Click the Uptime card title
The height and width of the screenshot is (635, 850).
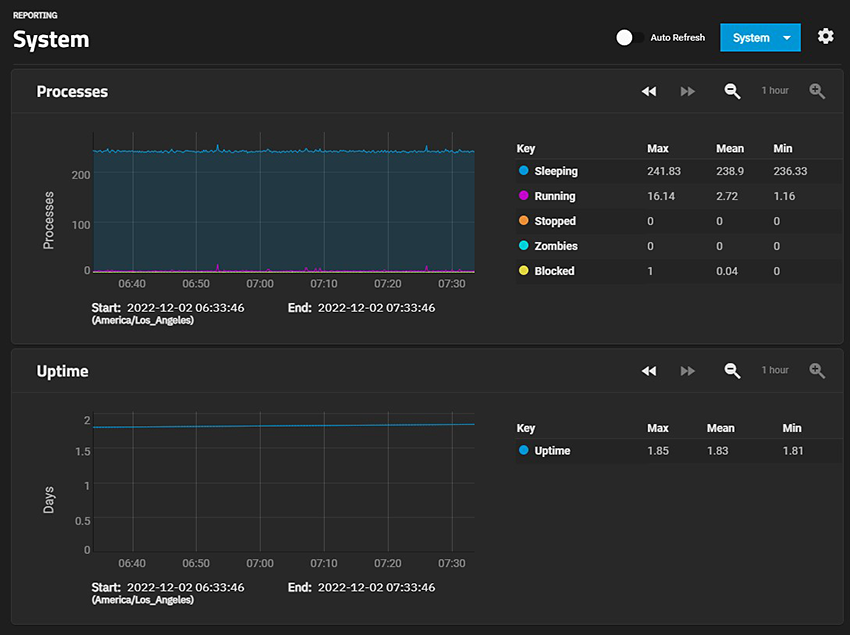pyautogui.click(x=62, y=371)
